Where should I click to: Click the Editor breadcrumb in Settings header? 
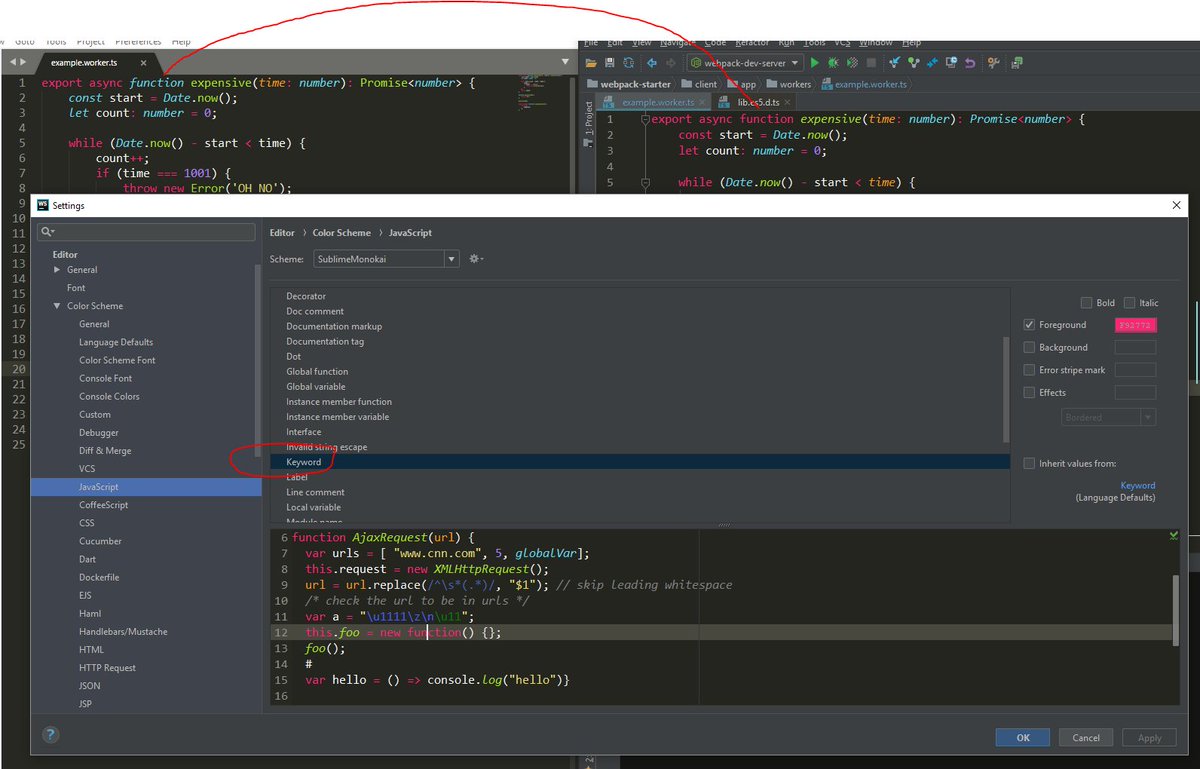[282, 233]
